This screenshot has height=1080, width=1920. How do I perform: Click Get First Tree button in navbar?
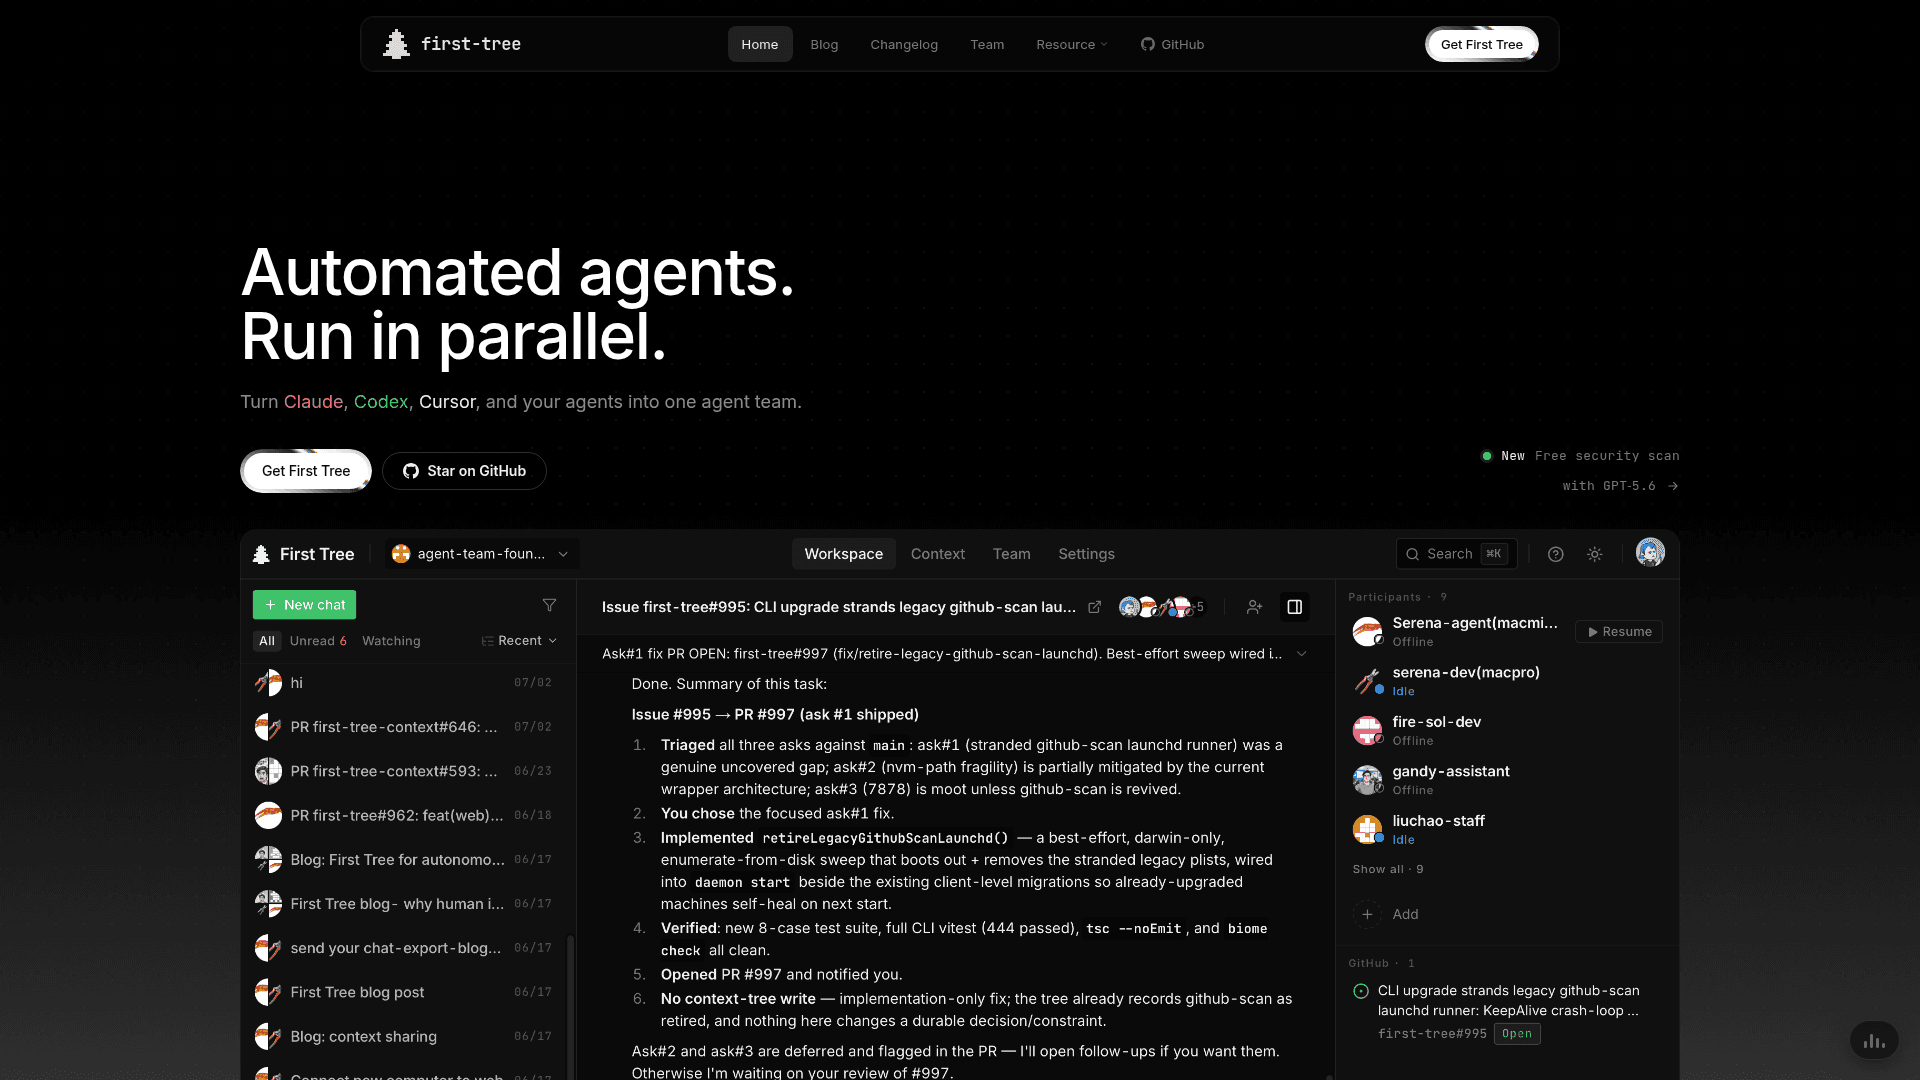pos(1482,44)
